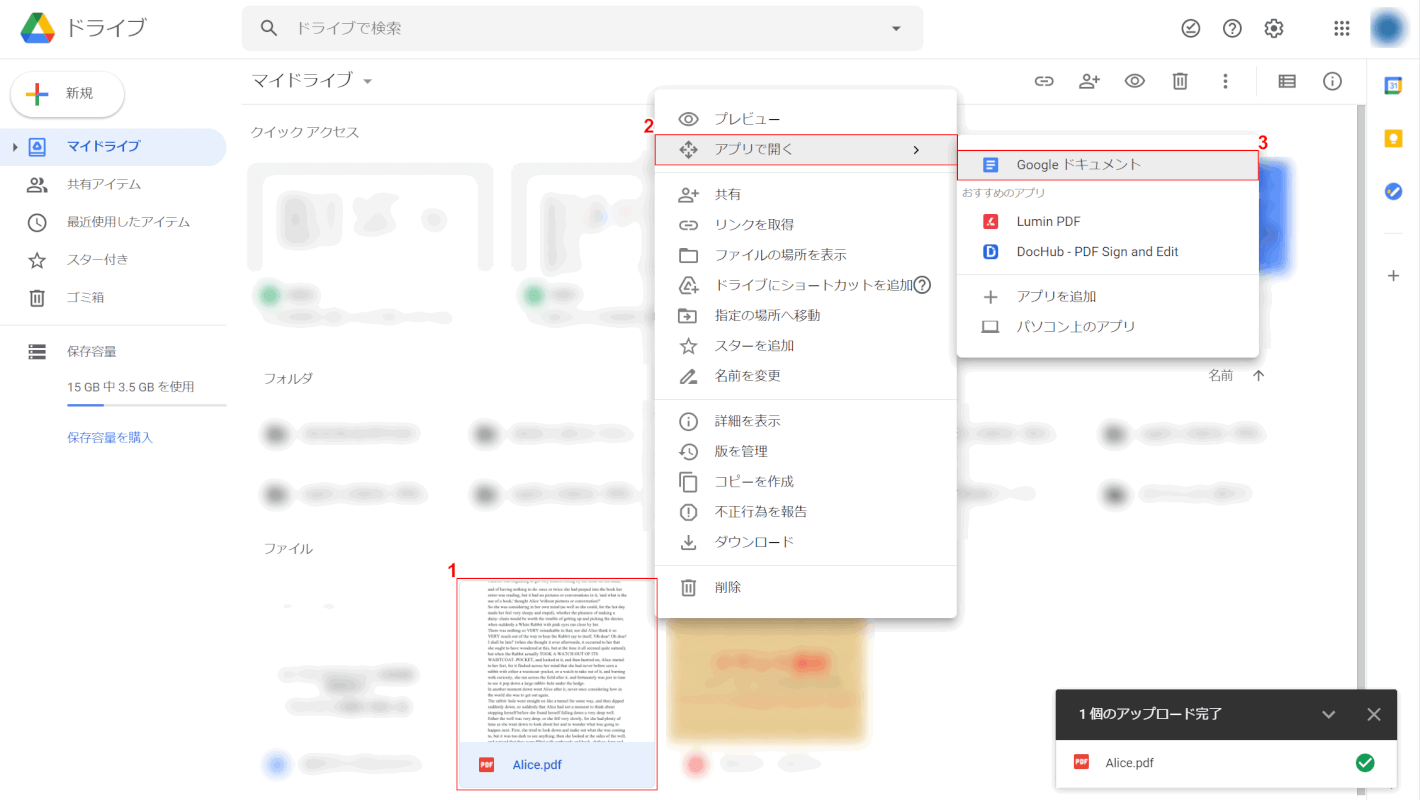
Task: Select 共有 in the context menu
Action: (806, 195)
